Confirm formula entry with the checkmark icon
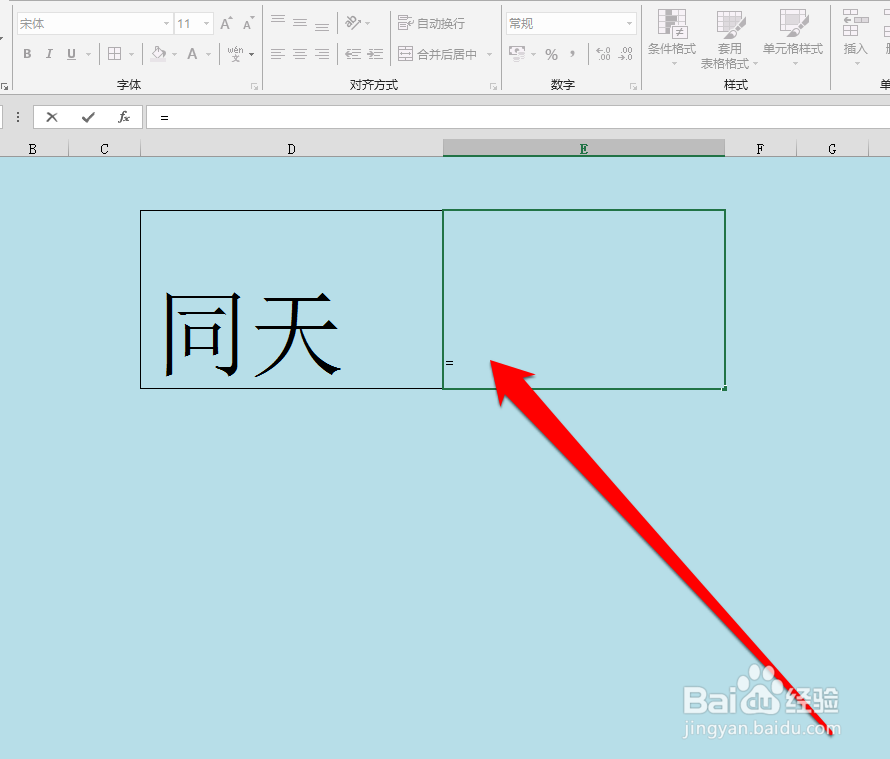Screen dimensions: 890x759 (87, 117)
